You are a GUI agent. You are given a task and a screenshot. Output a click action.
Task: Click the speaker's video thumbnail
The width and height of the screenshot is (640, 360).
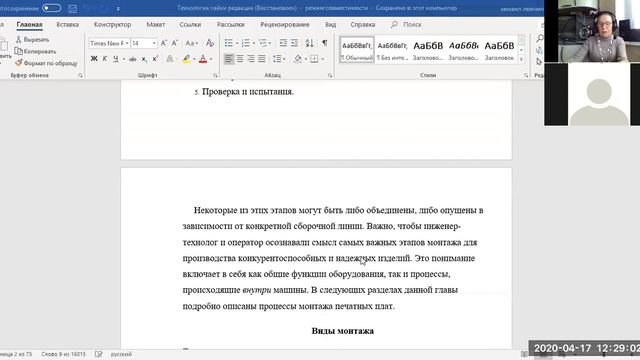592,31
